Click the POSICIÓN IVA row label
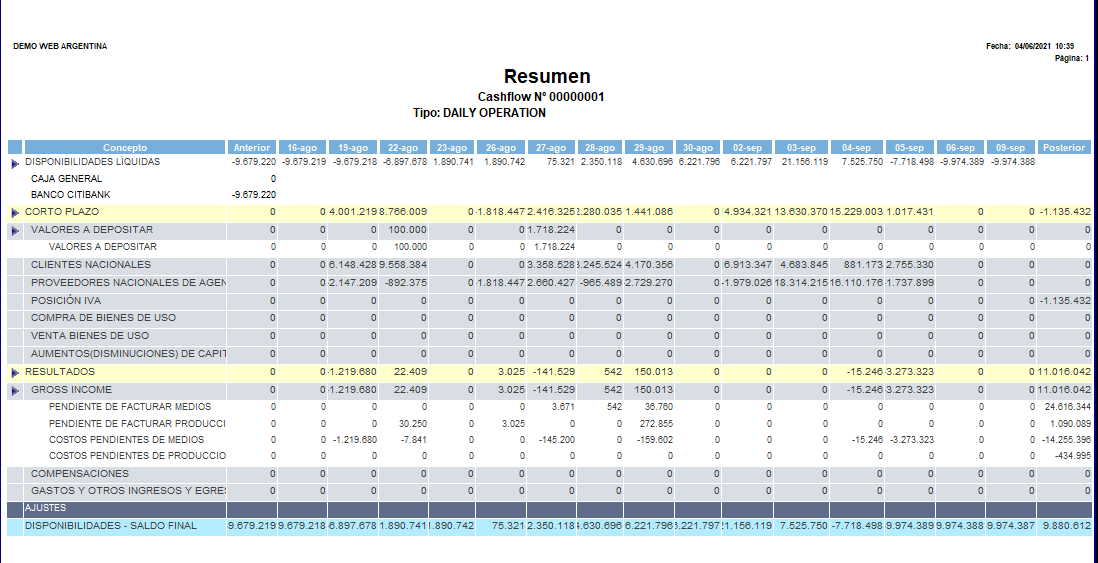1098x563 pixels. [66, 300]
